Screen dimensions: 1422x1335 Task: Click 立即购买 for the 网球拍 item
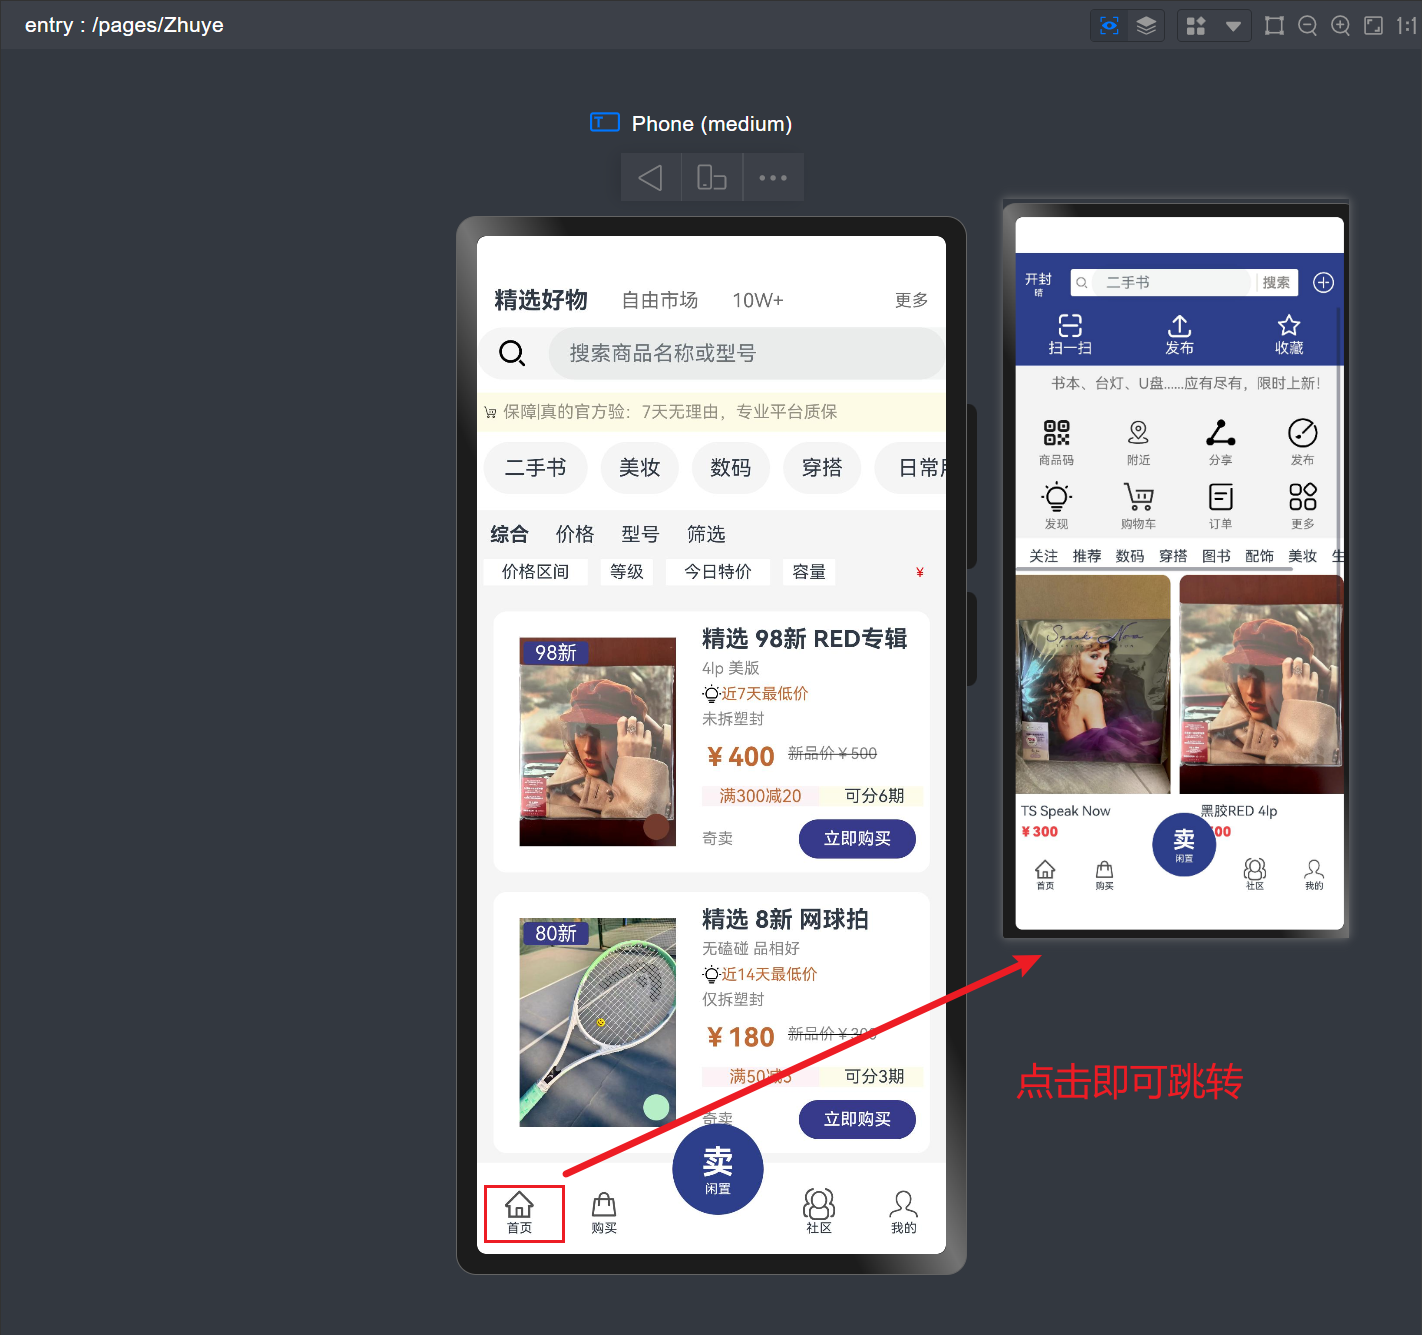(857, 1120)
